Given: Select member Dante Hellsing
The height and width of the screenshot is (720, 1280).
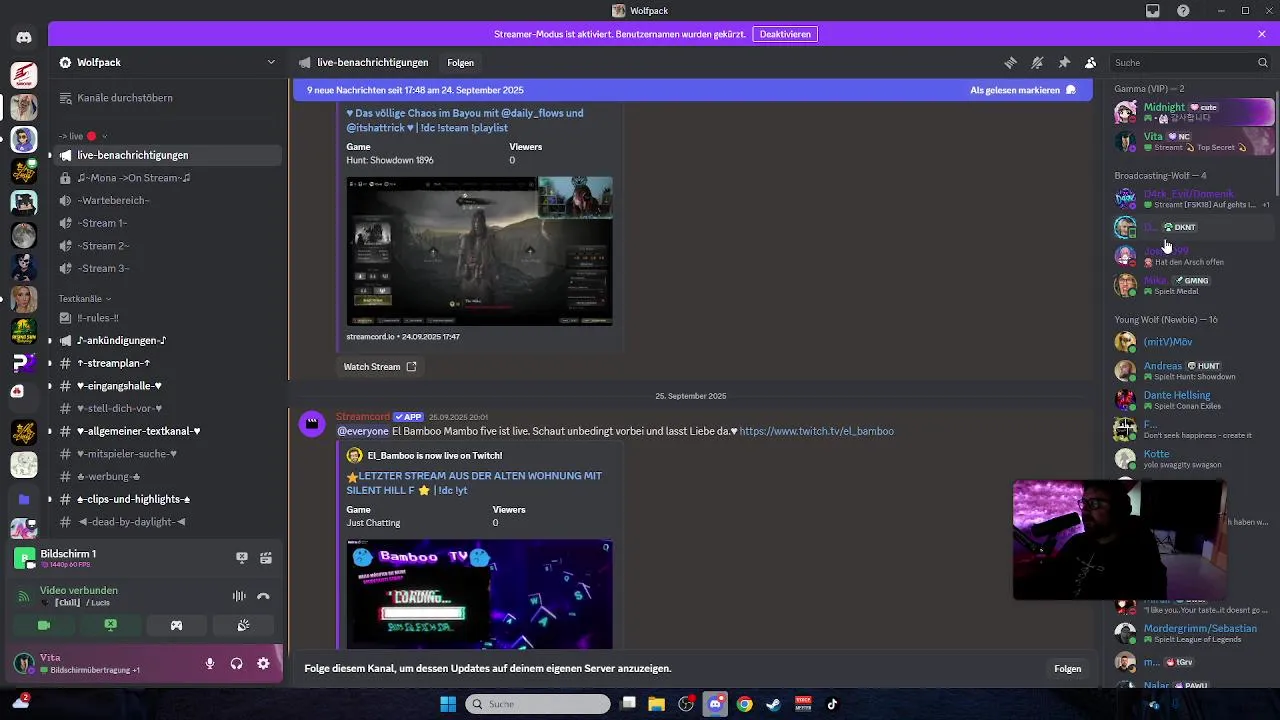Looking at the screenshot, I should [1193, 400].
